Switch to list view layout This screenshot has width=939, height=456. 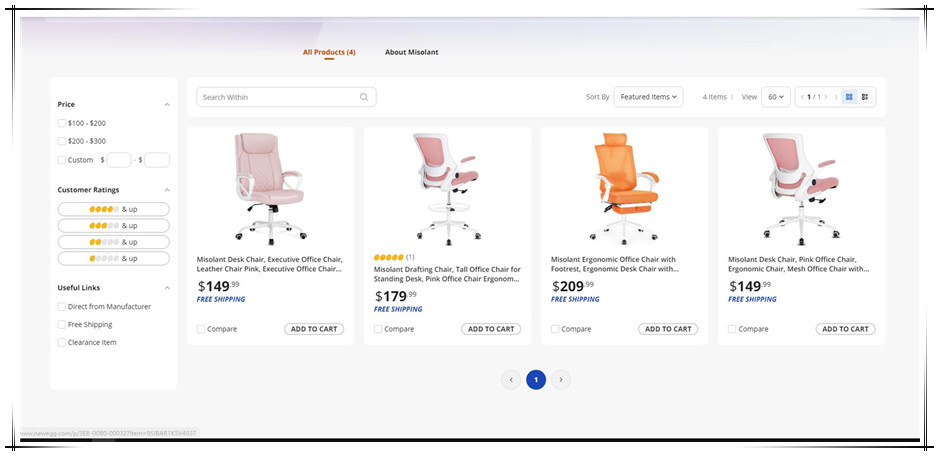tap(865, 97)
